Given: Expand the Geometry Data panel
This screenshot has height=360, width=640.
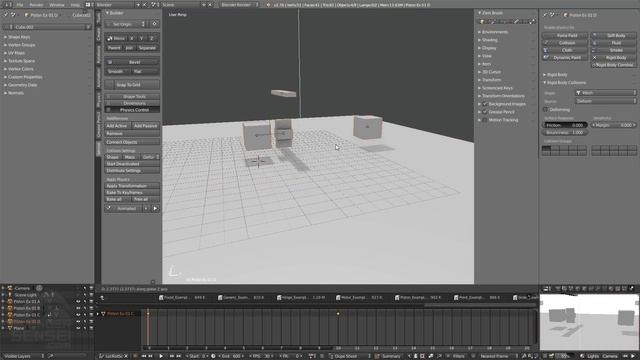Looking at the screenshot, I should tap(22, 85).
